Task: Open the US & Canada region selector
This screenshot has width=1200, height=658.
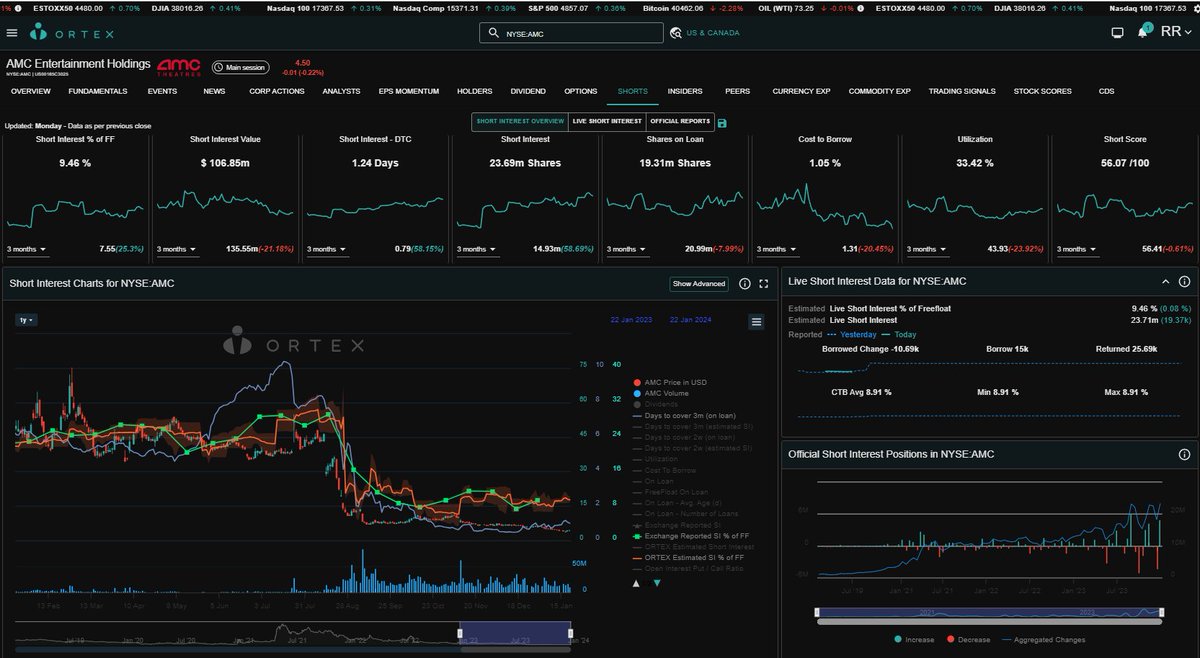Action: 706,33
